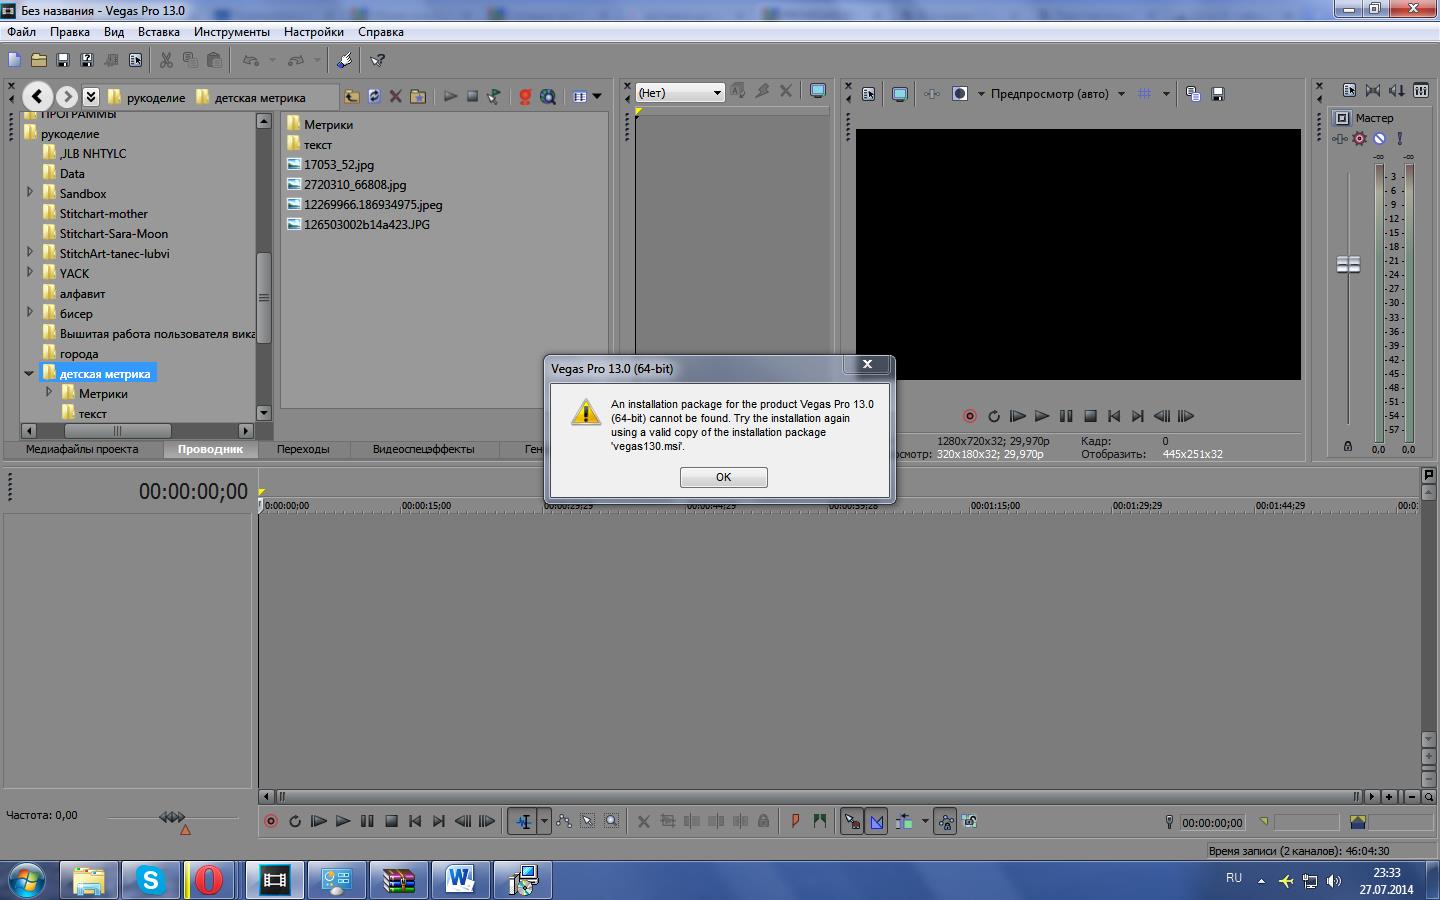Open the Инструменты menu
Viewport: 1440px width, 900px height.
click(x=232, y=32)
